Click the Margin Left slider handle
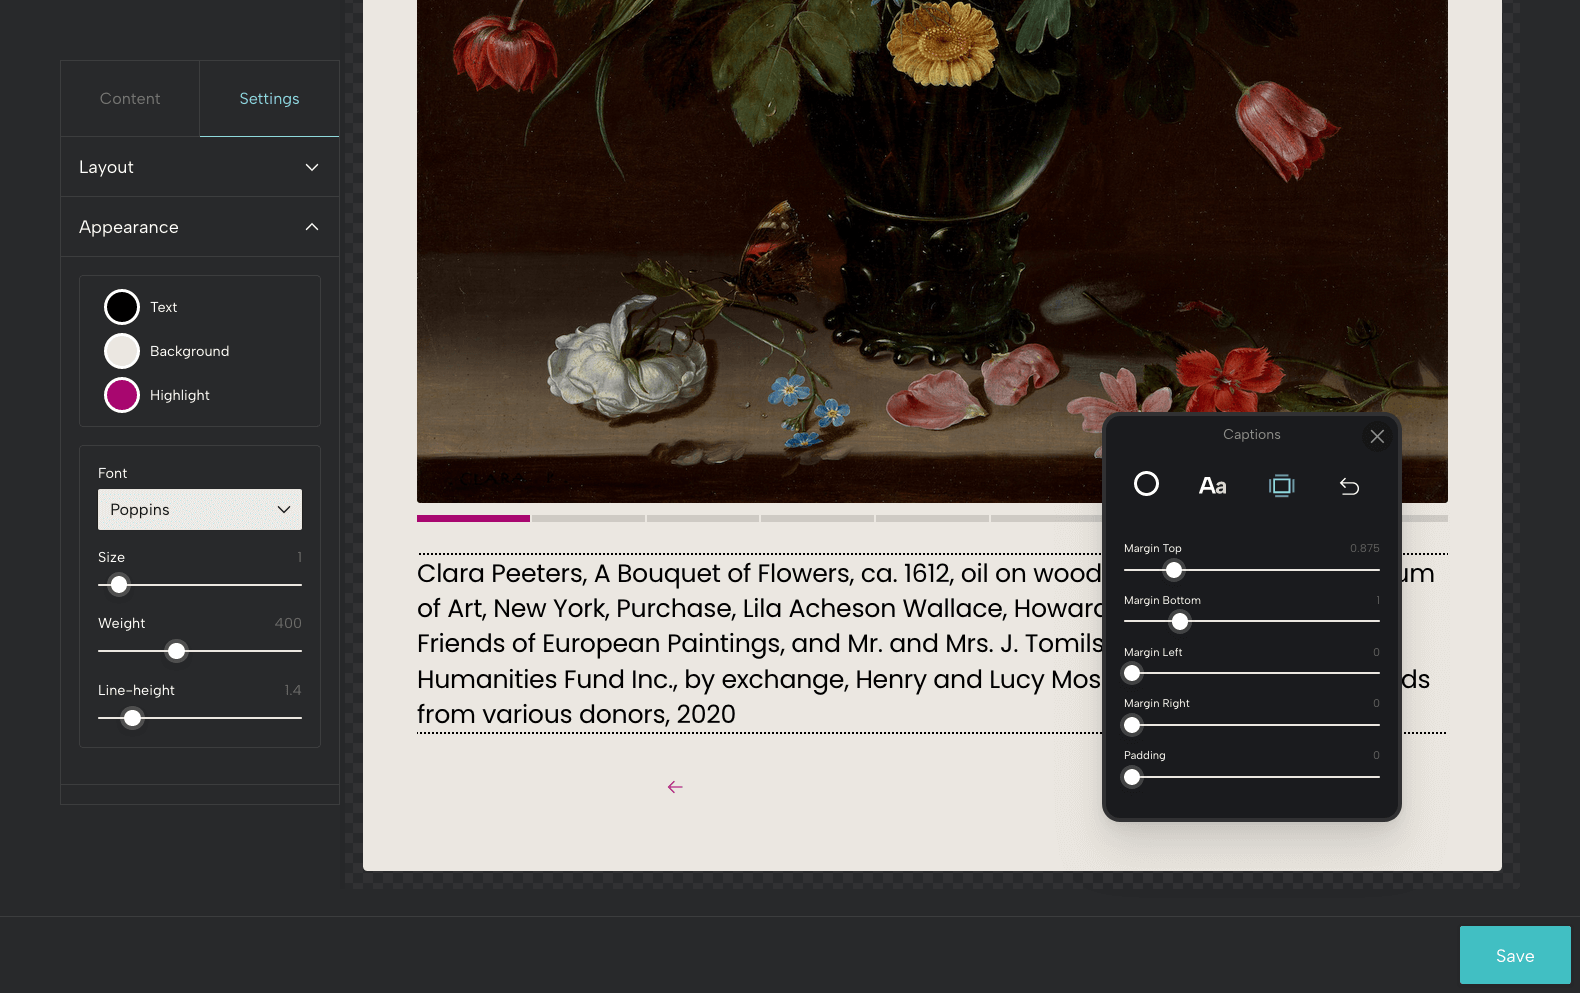 [x=1132, y=673]
